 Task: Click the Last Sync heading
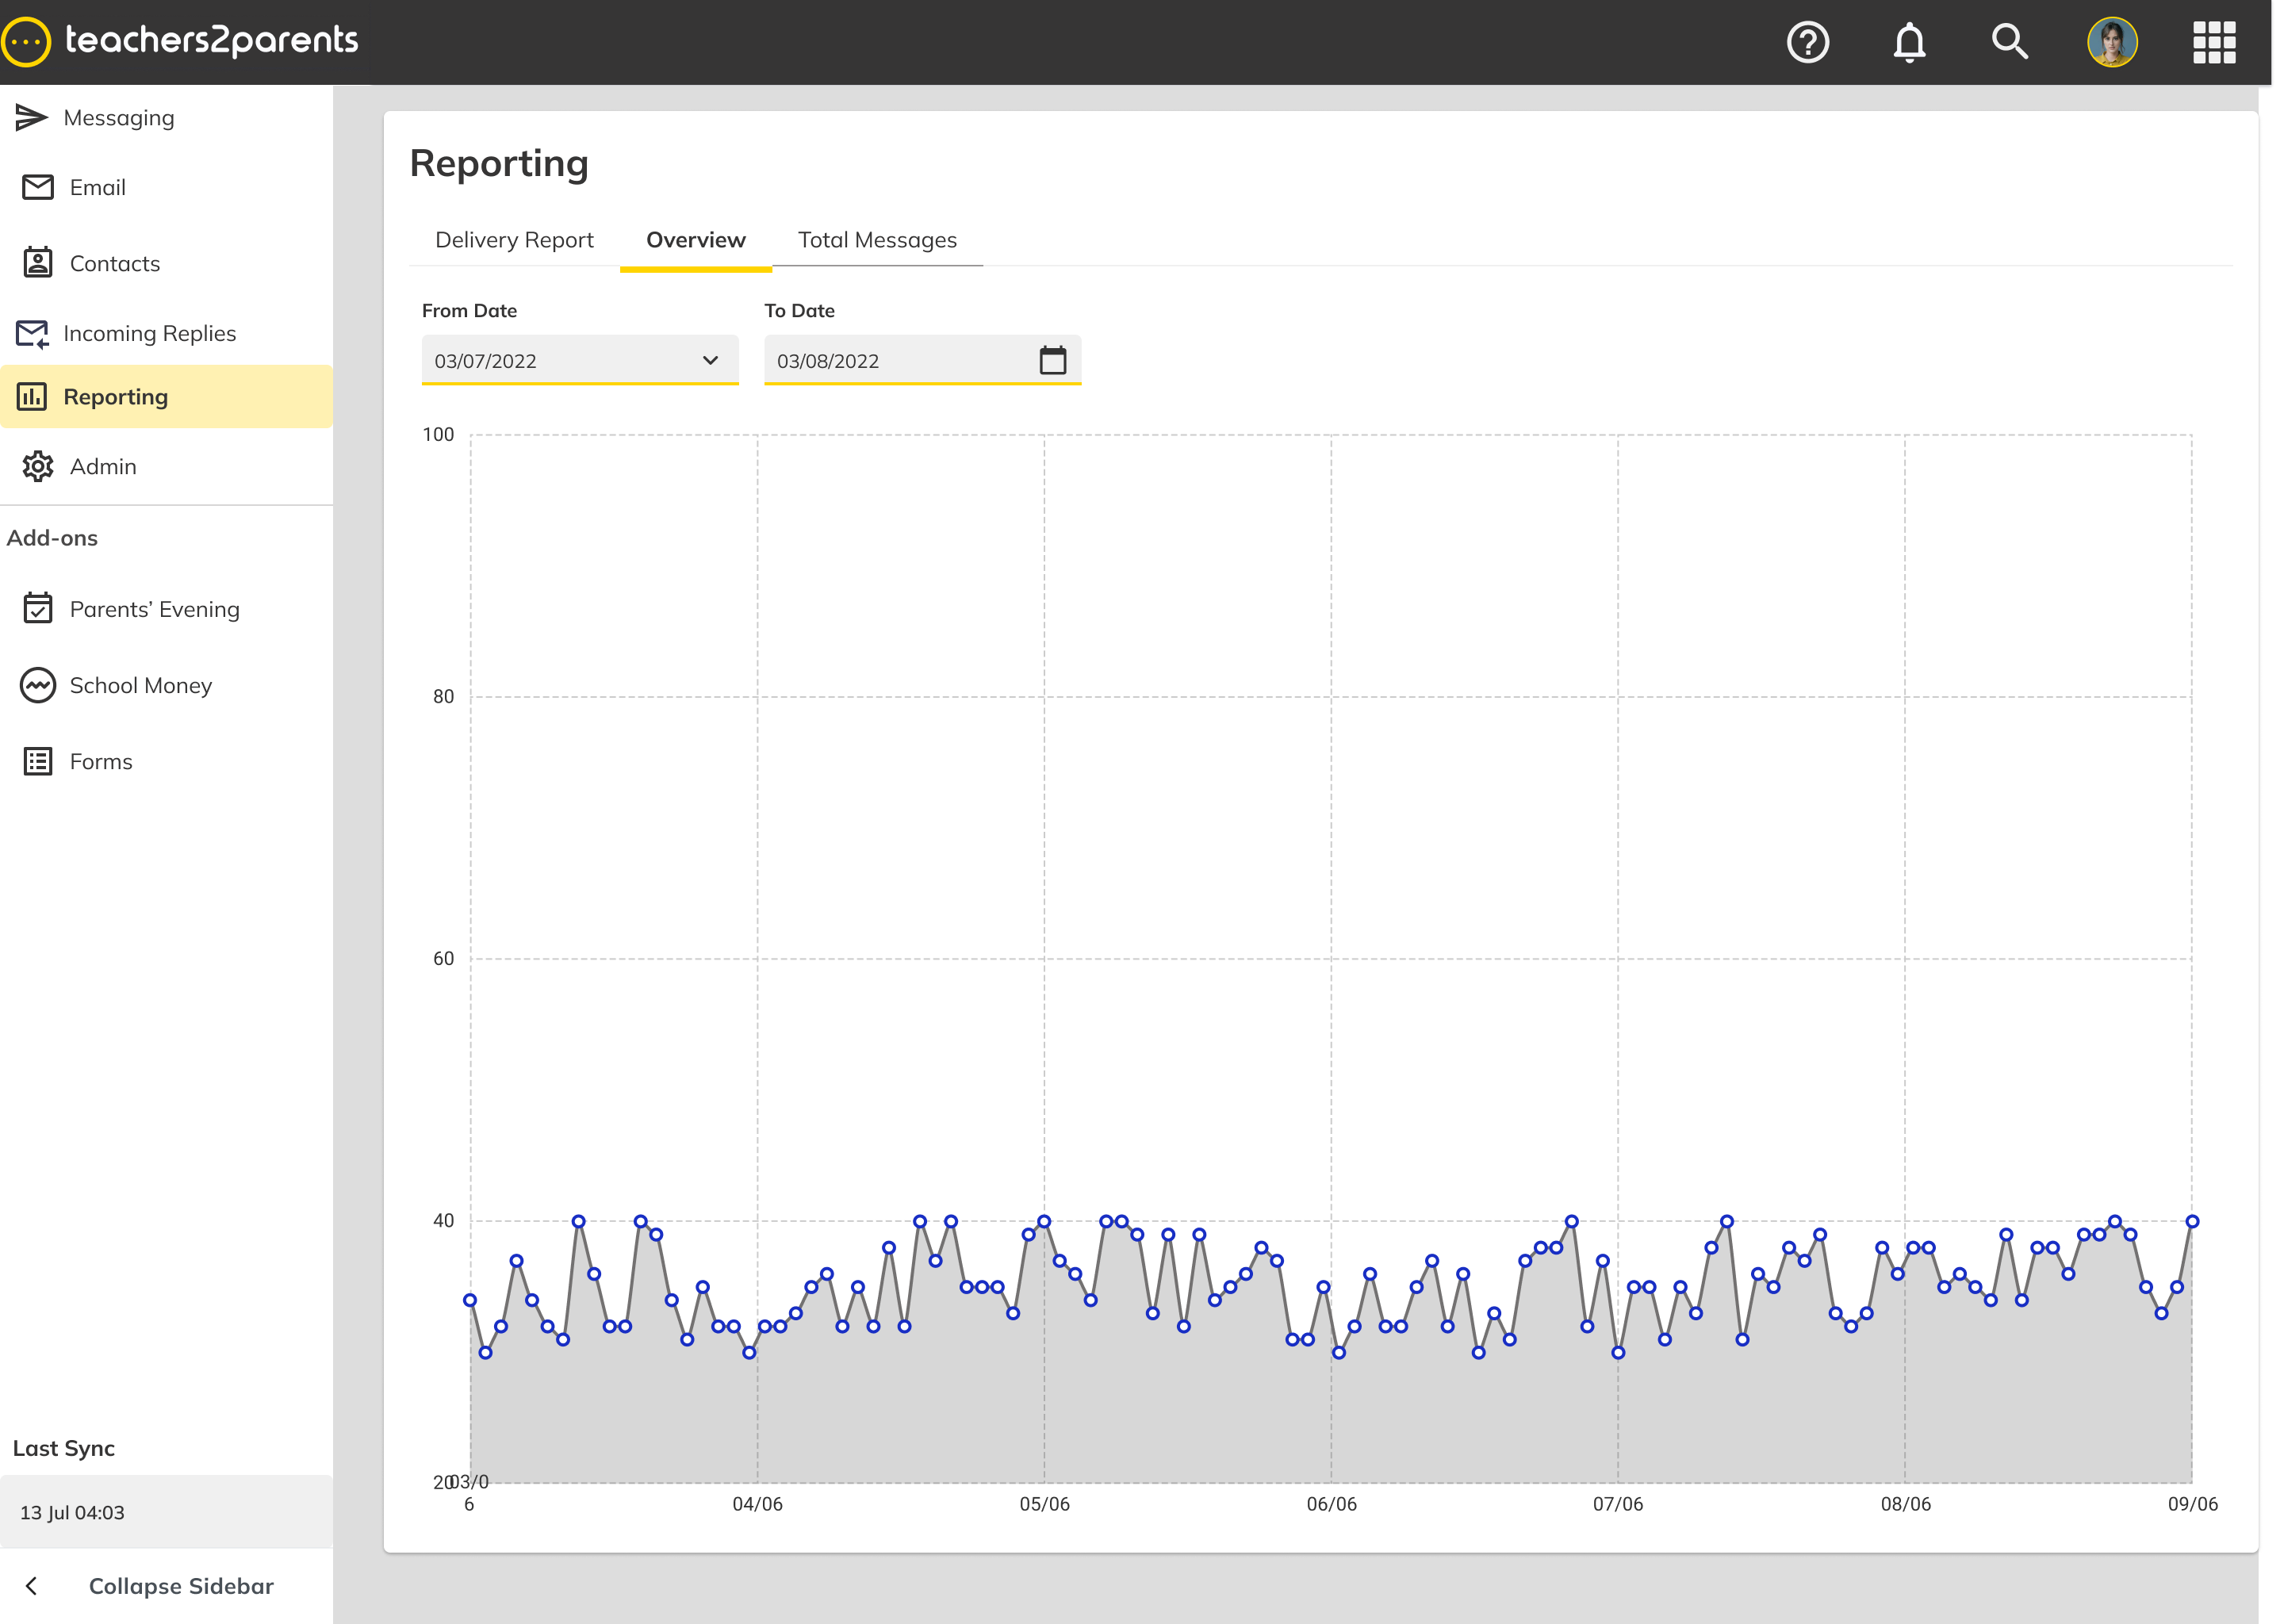click(64, 1448)
